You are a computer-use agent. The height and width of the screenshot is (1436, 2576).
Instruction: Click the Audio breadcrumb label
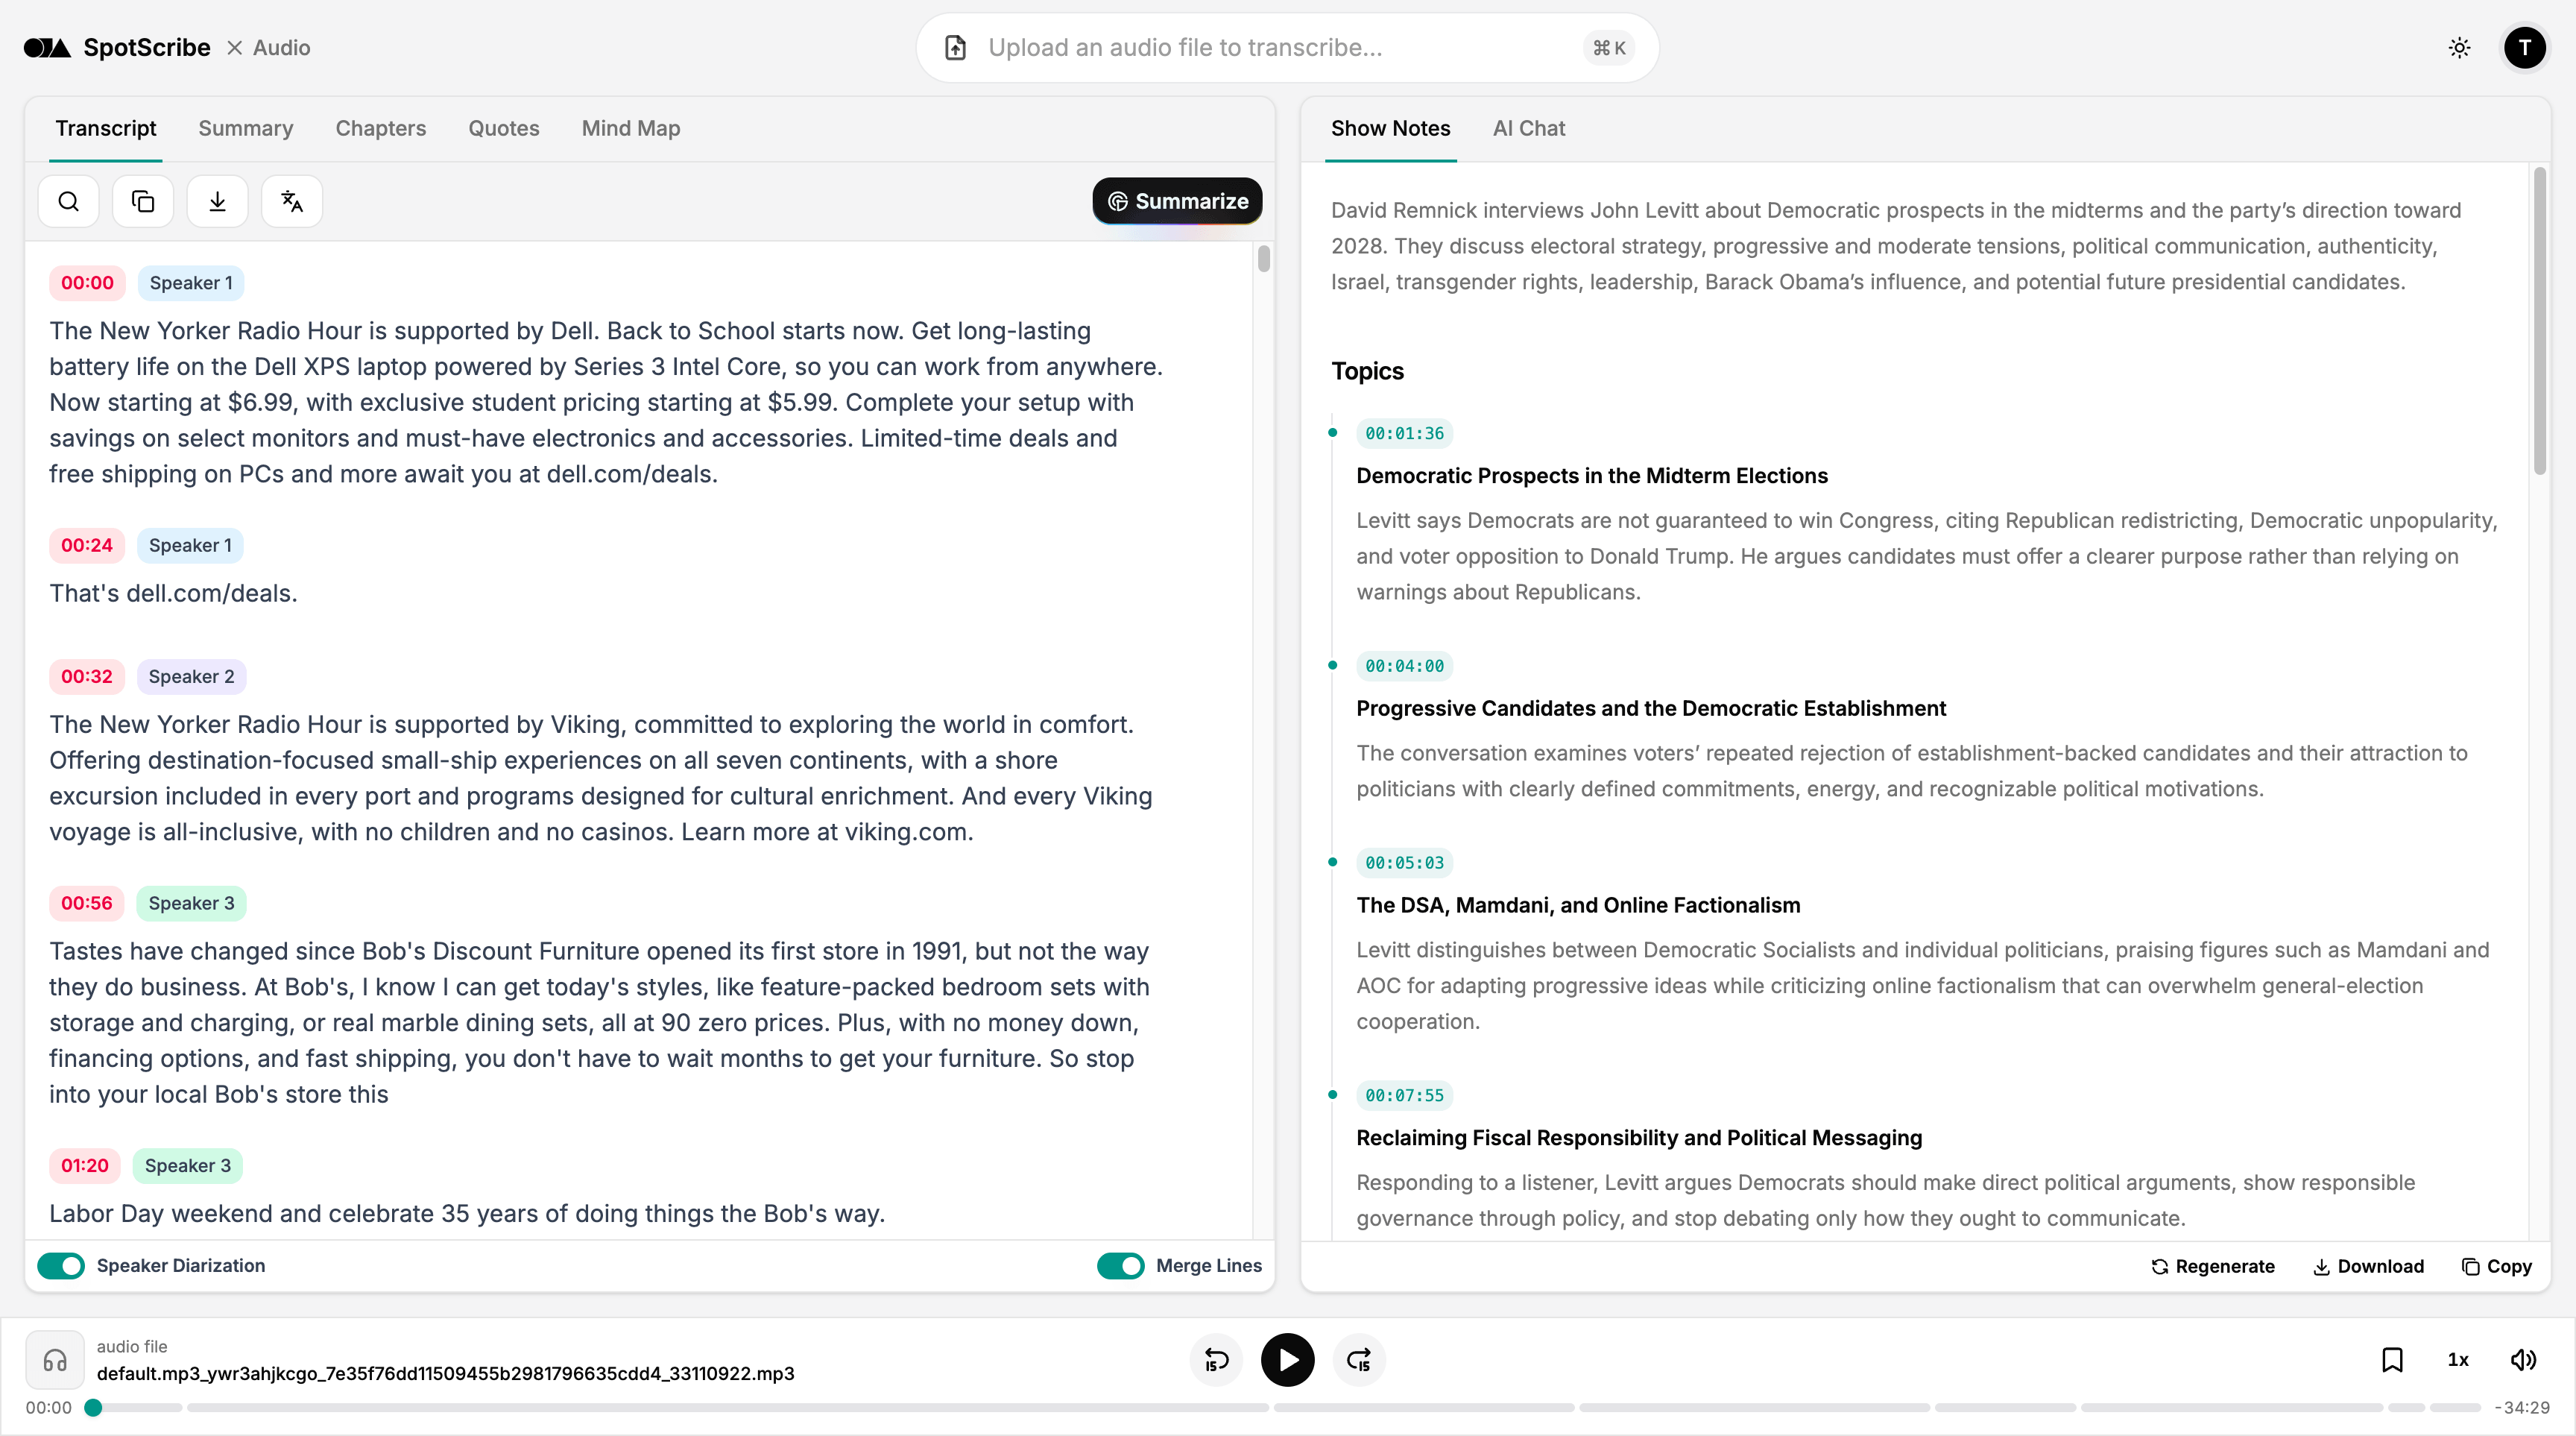(281, 48)
